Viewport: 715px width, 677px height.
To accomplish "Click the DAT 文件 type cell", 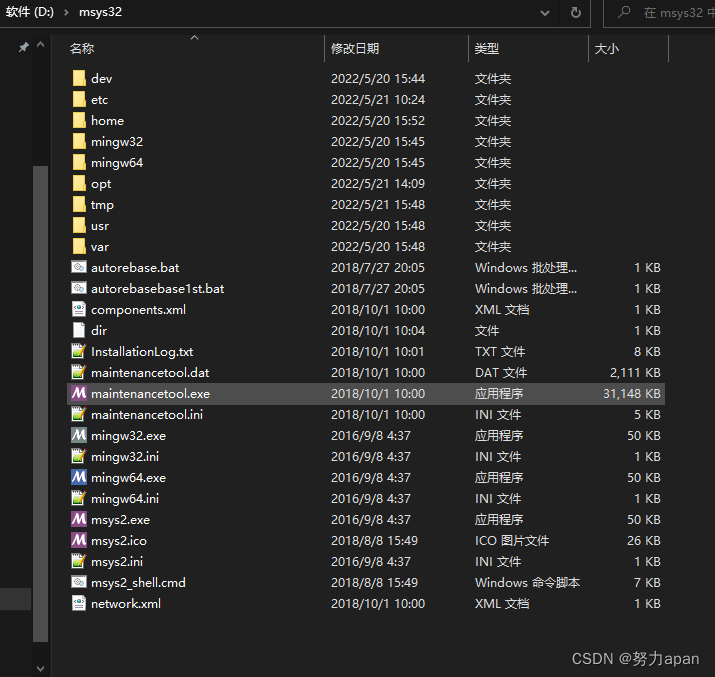I will tap(501, 372).
